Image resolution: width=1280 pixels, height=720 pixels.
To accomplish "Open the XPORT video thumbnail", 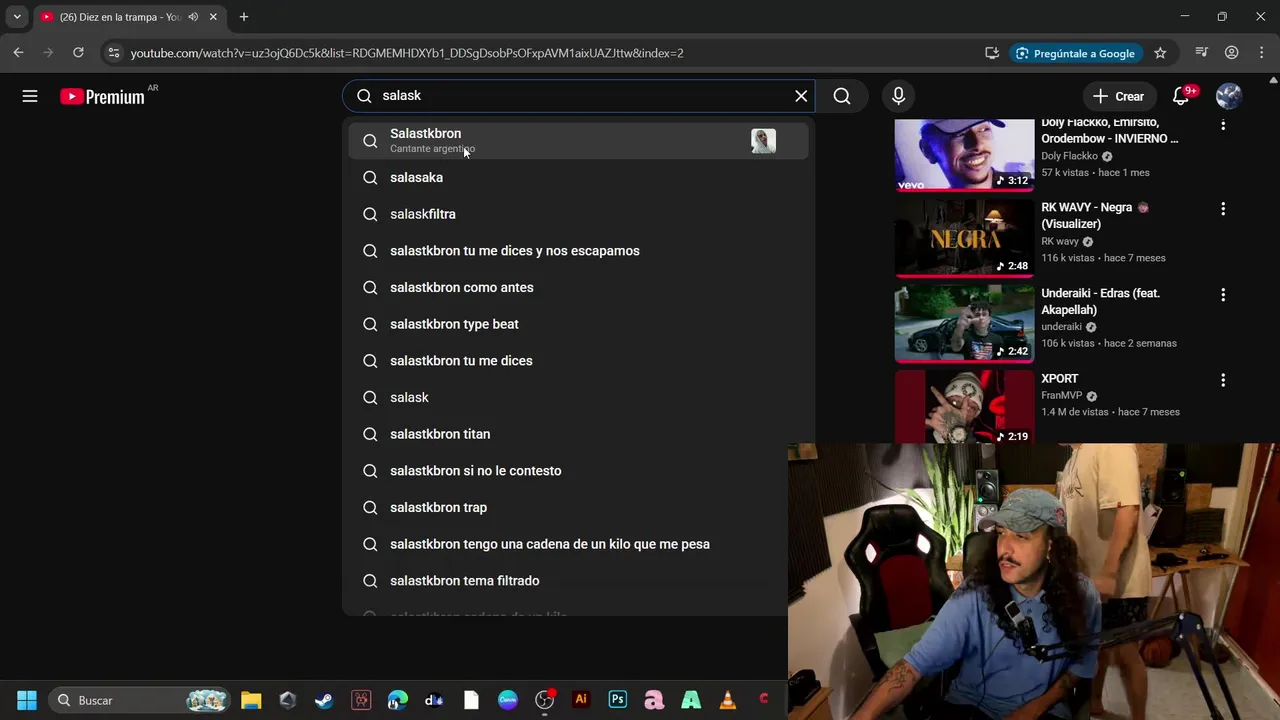I will pos(964,407).
